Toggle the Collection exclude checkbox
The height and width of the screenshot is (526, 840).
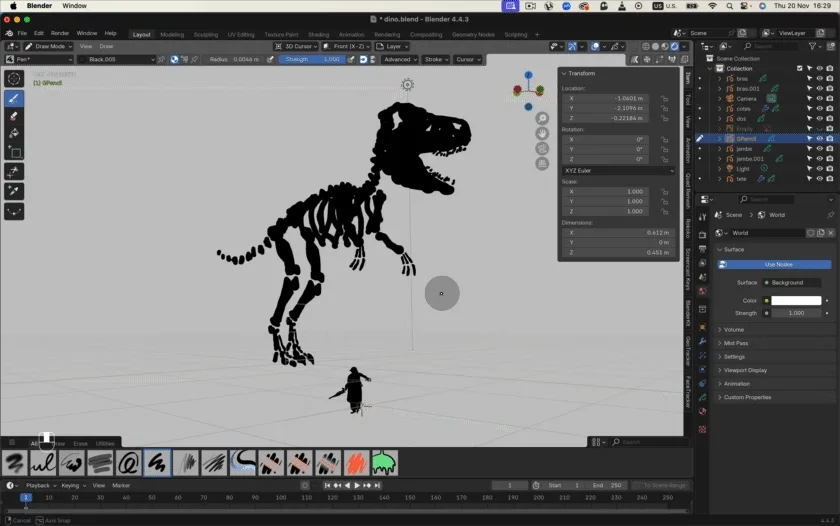799,68
